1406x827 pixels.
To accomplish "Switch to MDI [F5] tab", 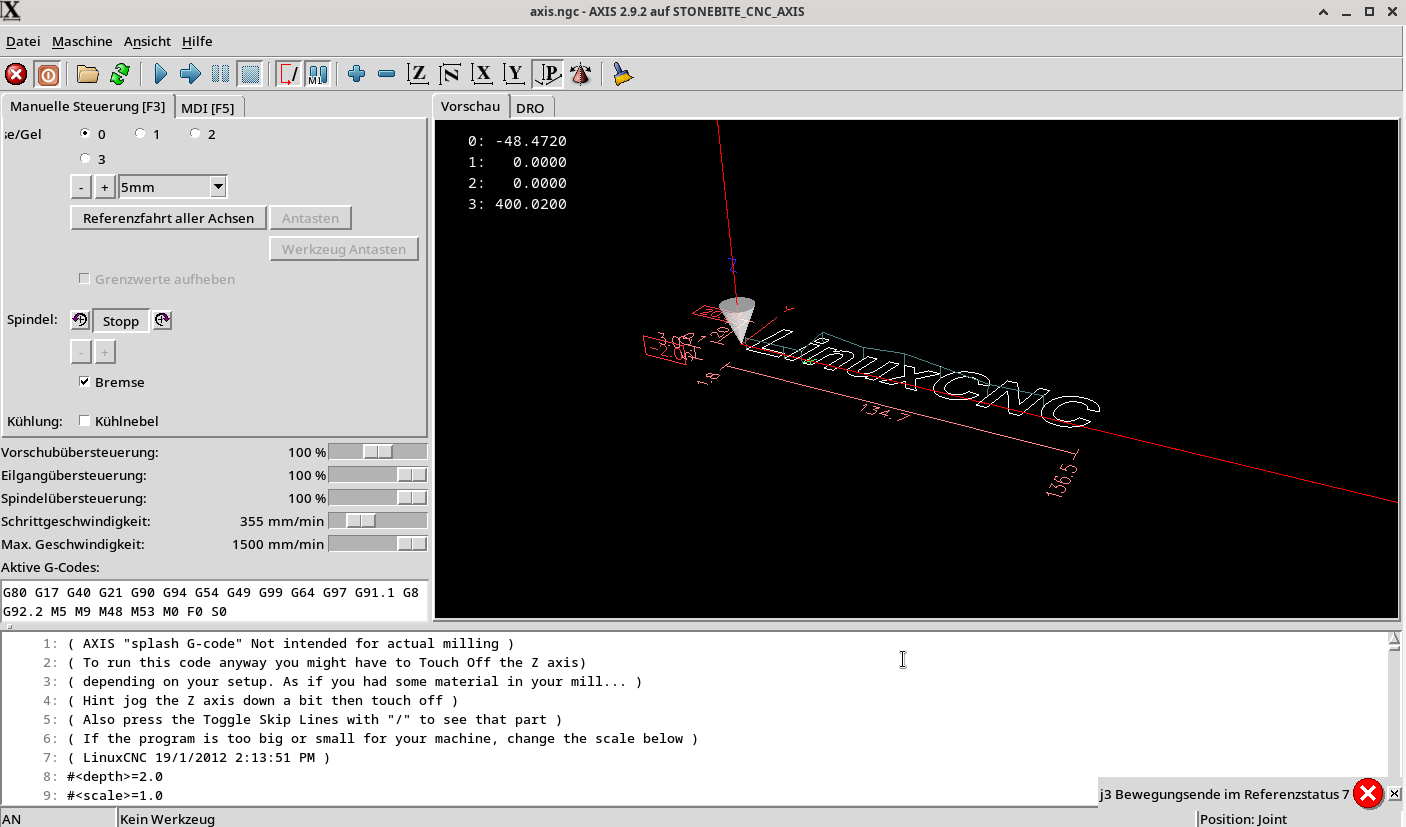I will pos(208,108).
